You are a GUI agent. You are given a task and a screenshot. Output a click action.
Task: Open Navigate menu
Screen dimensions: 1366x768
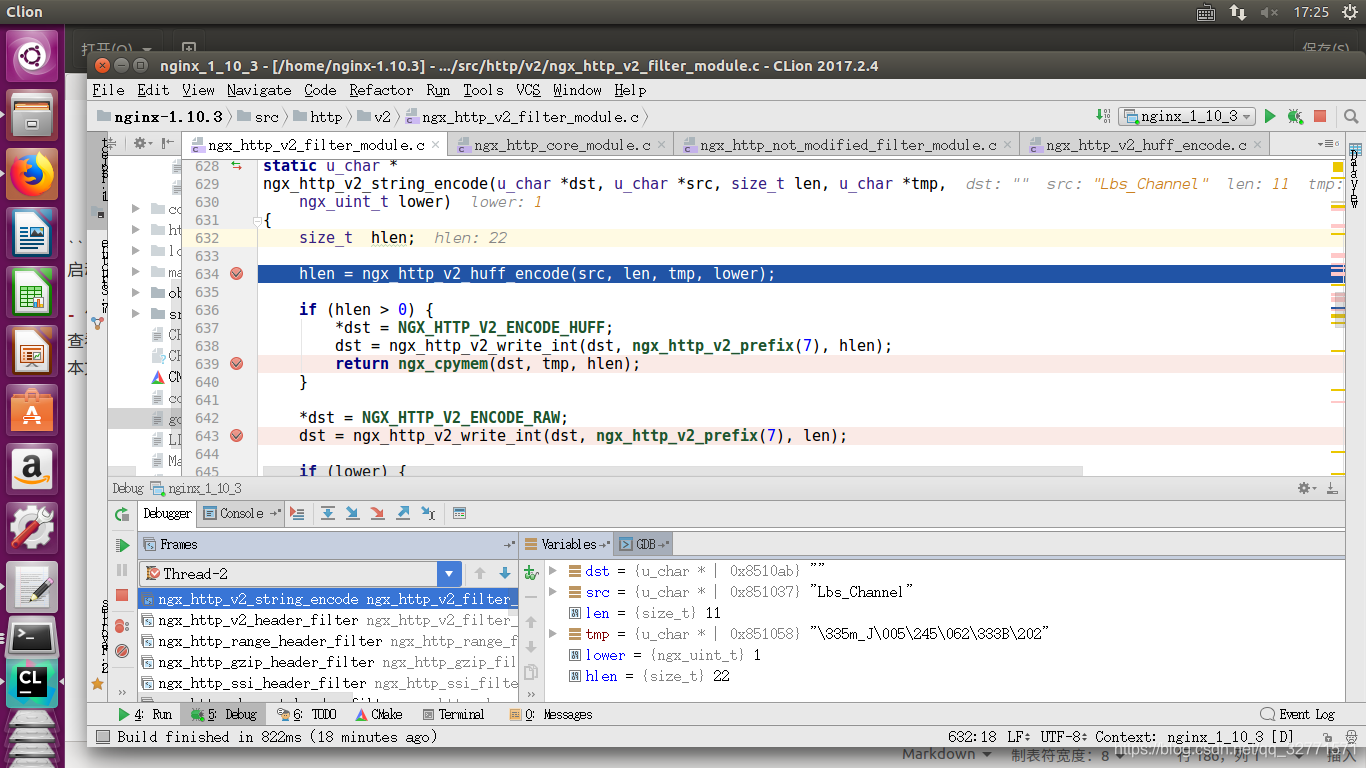pyautogui.click(x=259, y=90)
